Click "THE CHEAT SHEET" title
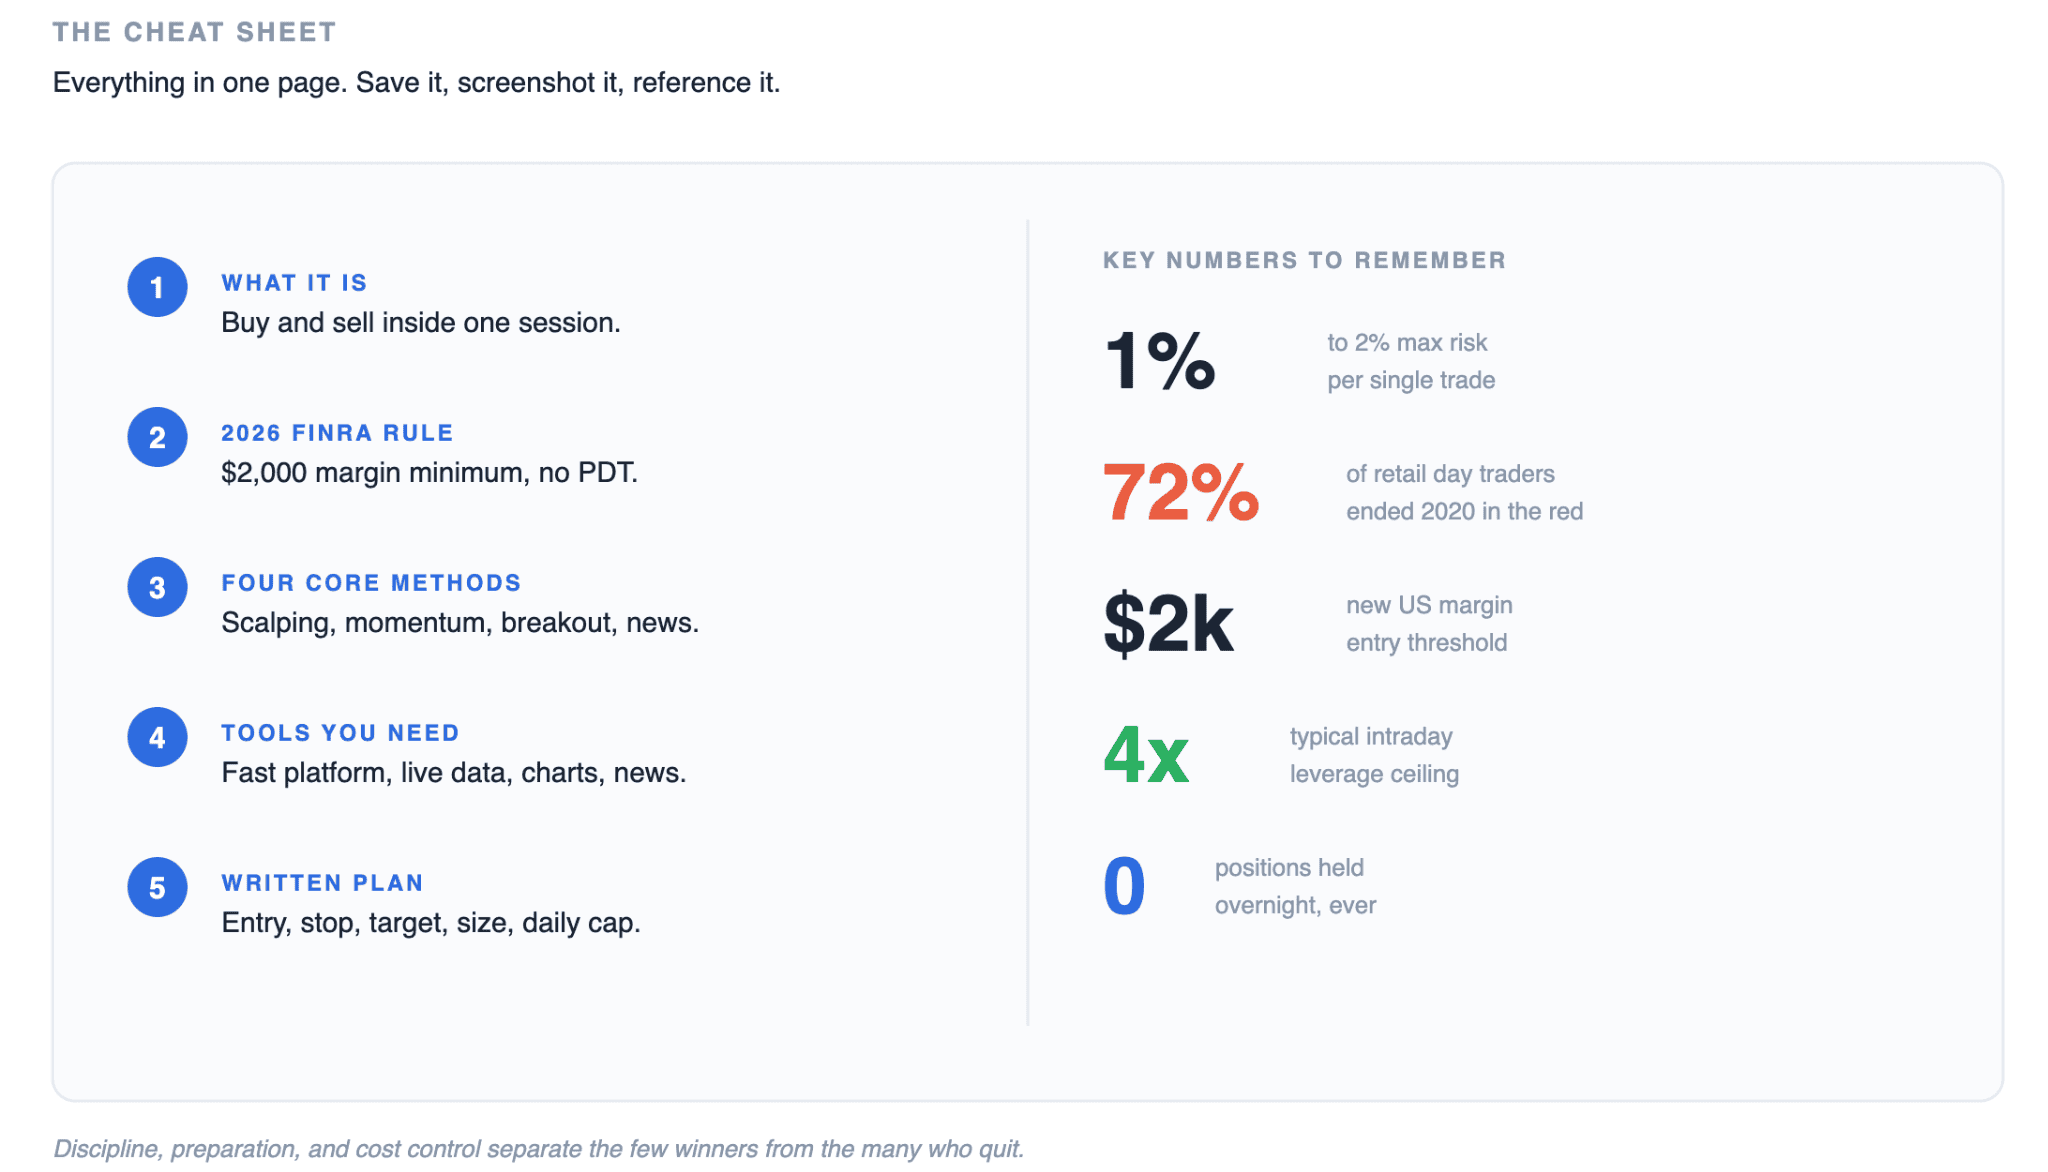The height and width of the screenshot is (1172, 2048). [194, 32]
